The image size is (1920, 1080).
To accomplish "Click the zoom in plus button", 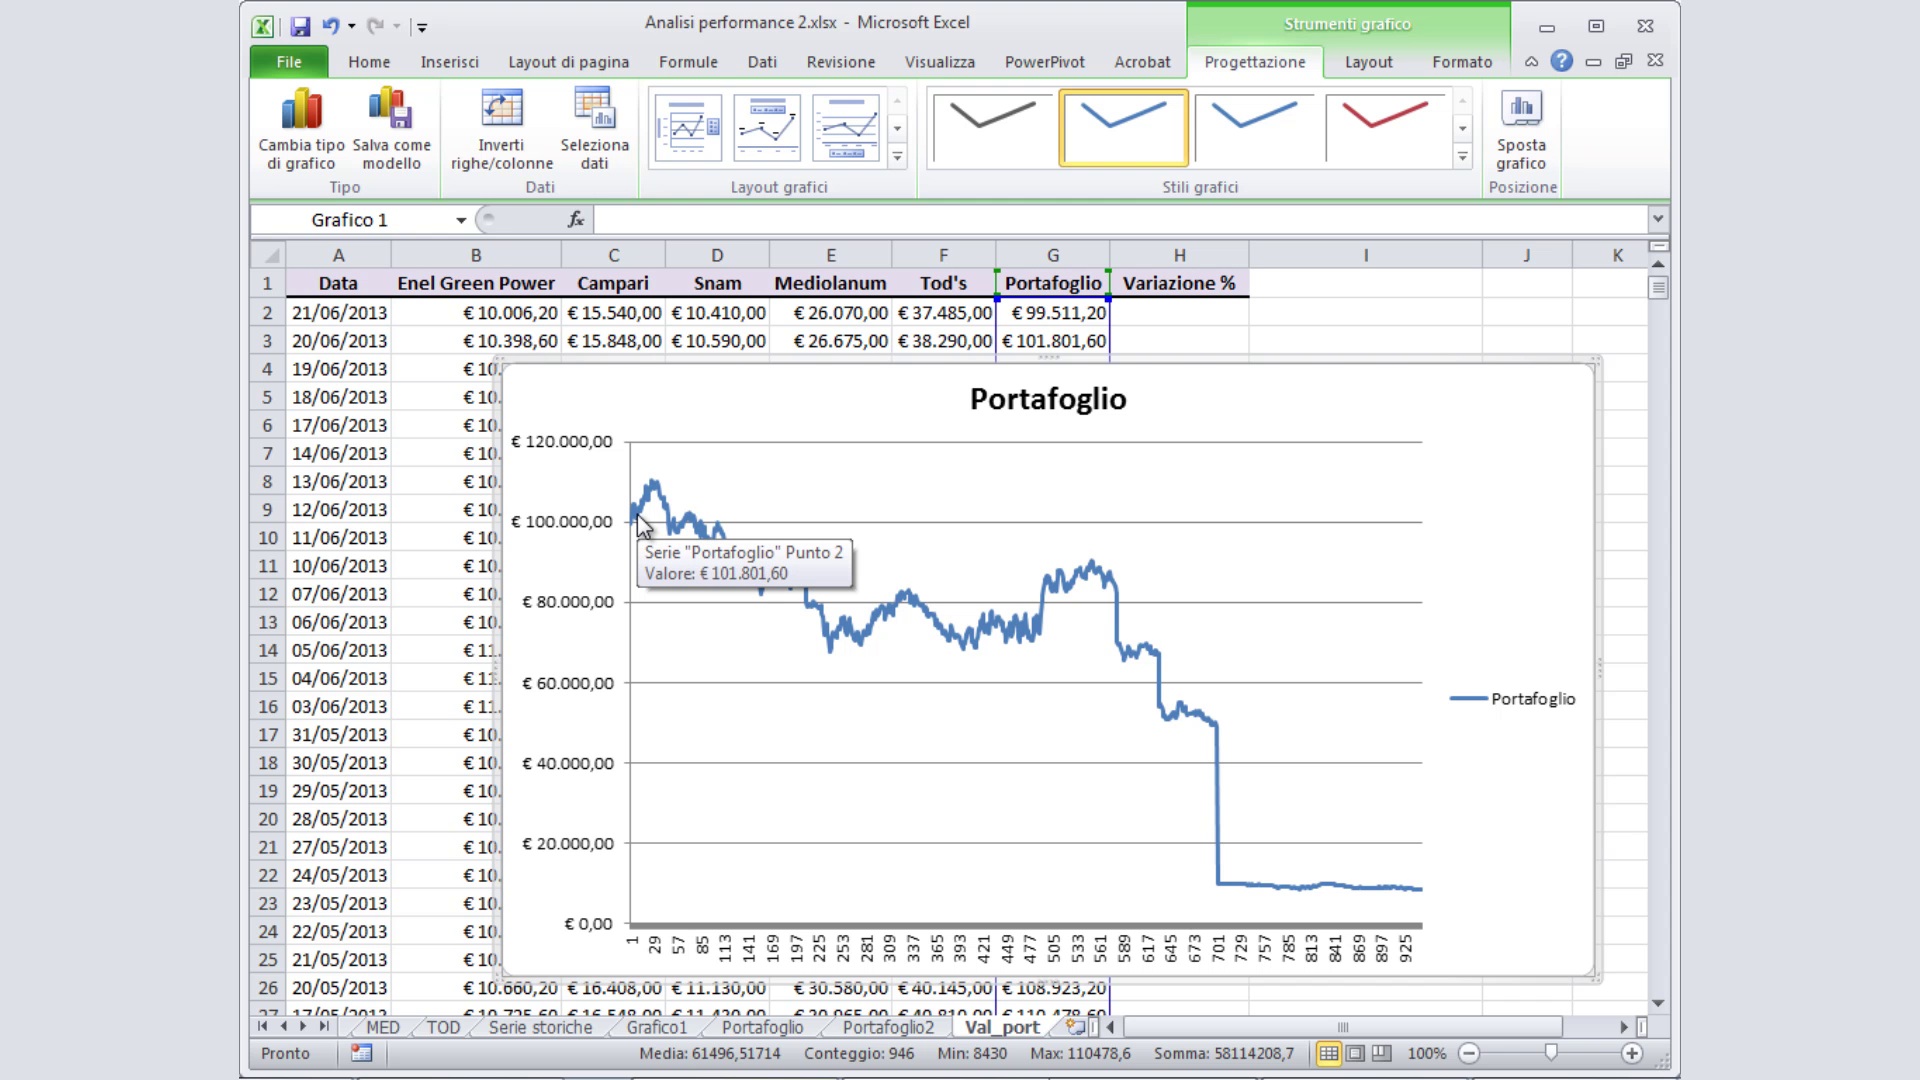I will point(1632,1053).
